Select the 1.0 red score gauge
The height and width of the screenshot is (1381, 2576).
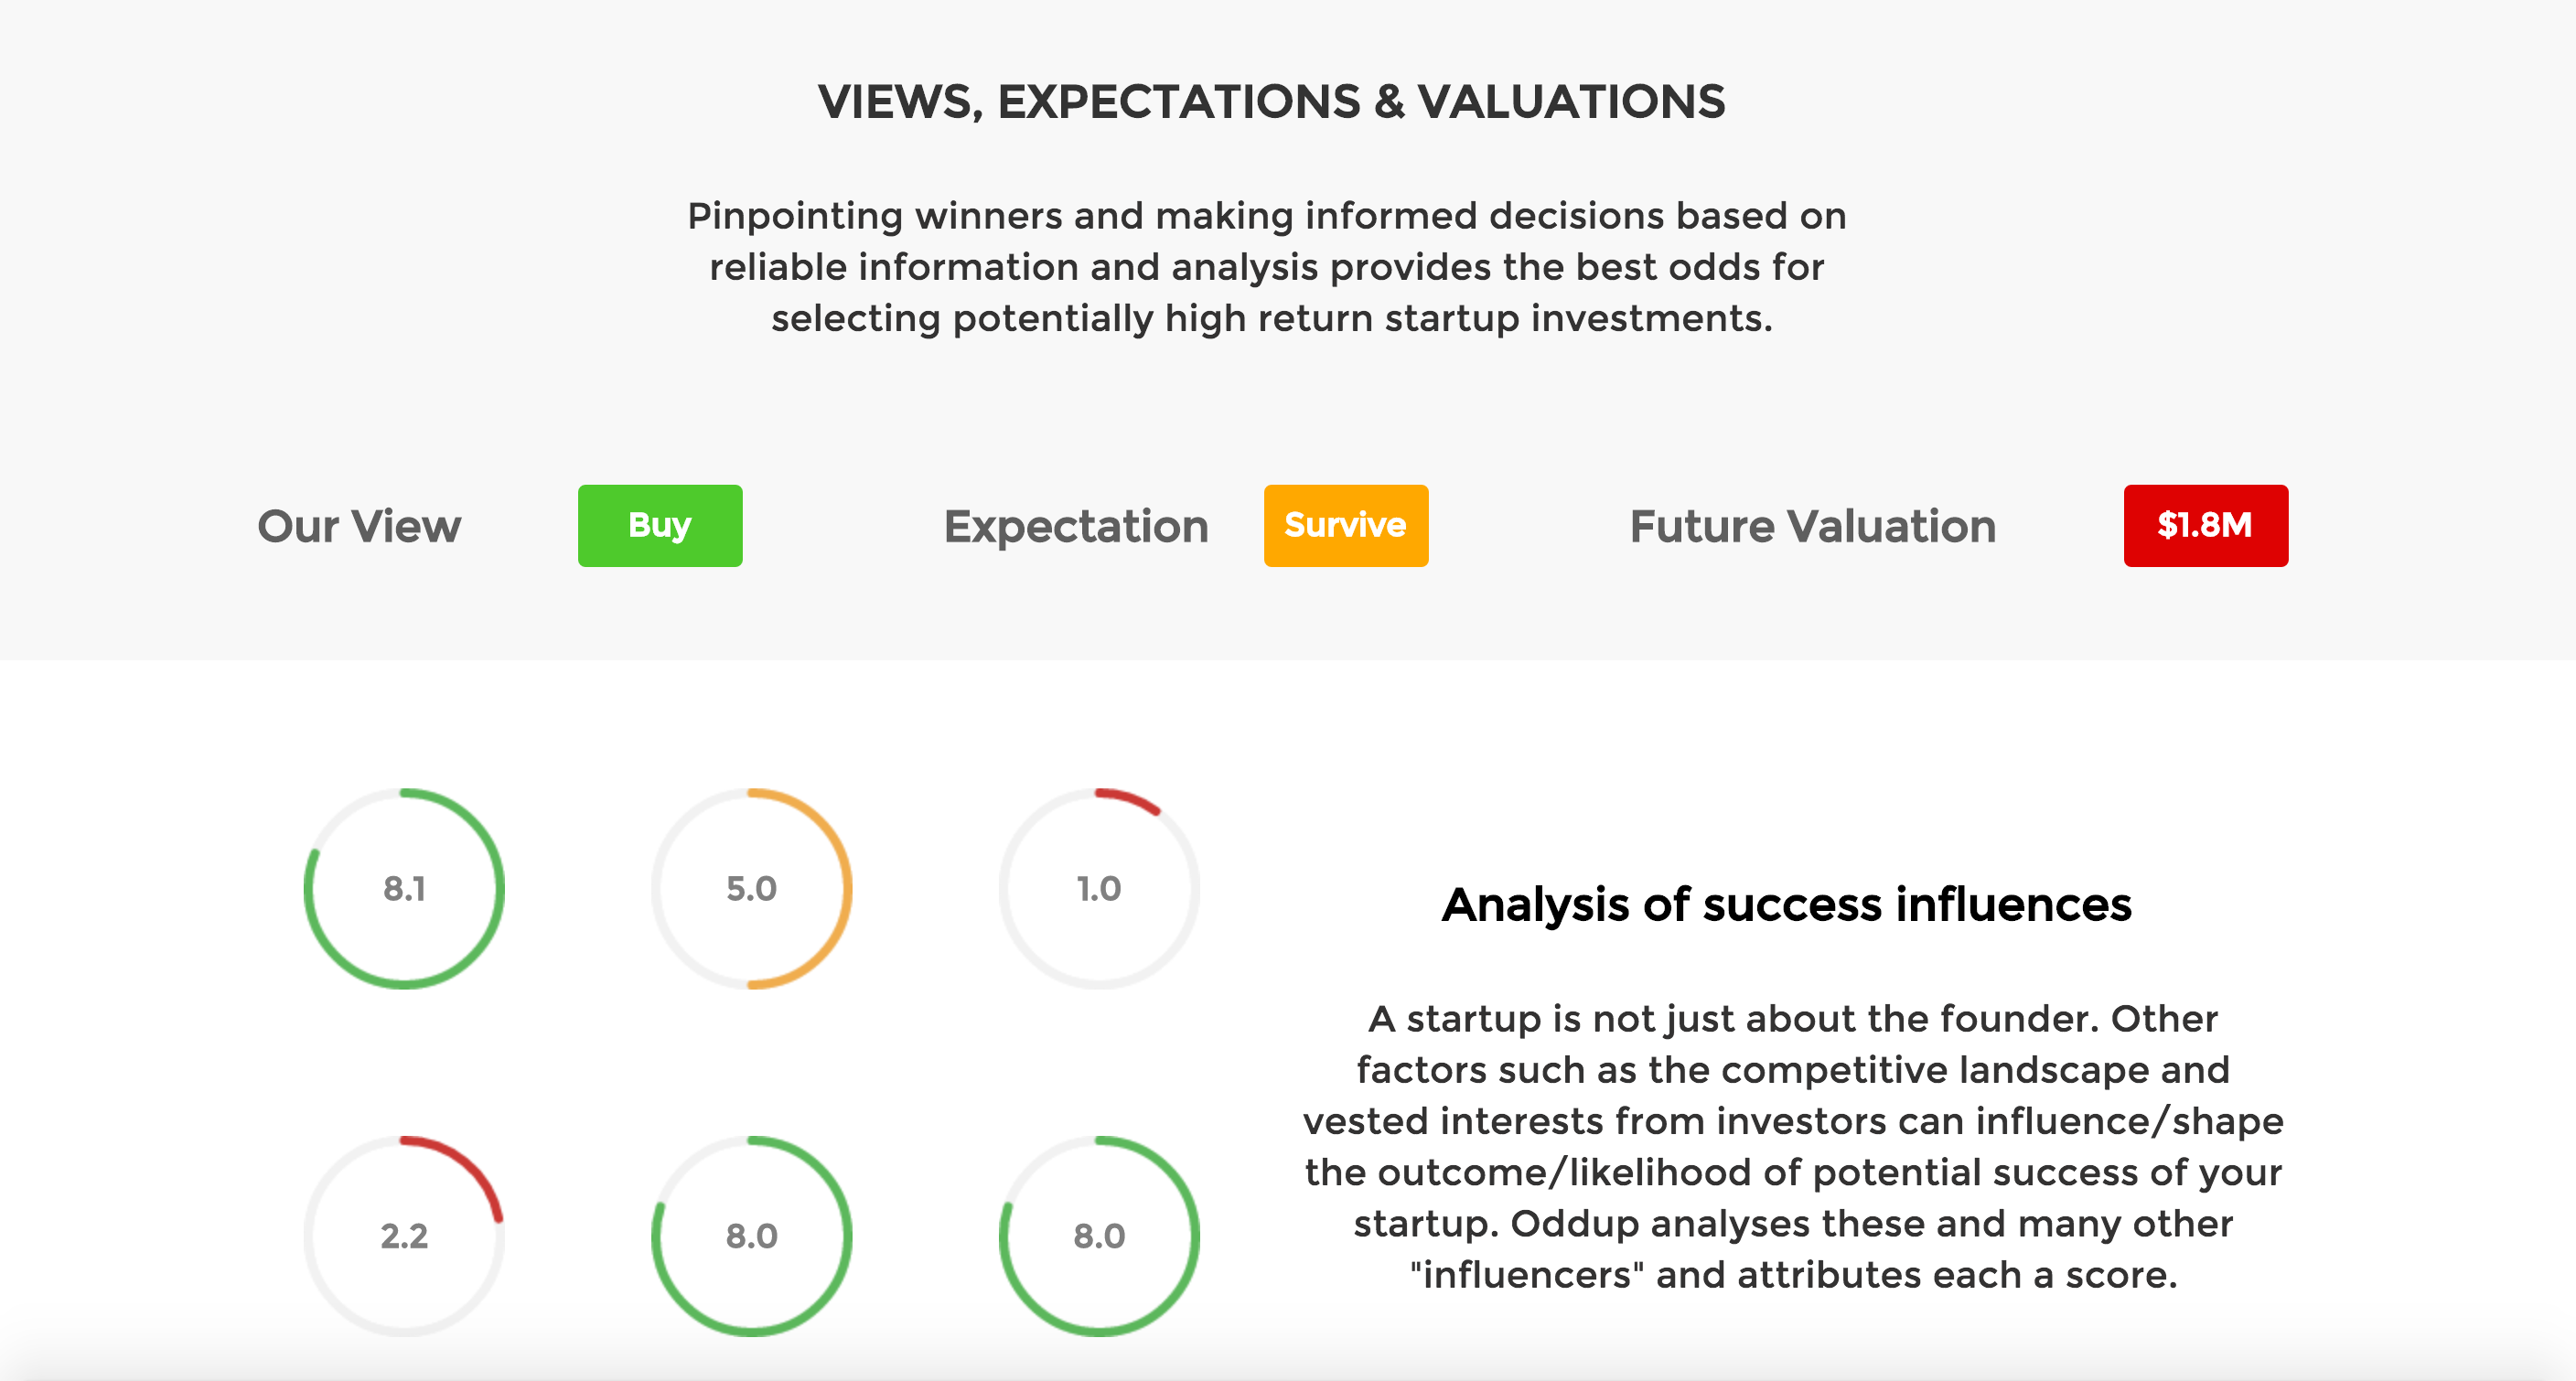click(1099, 889)
